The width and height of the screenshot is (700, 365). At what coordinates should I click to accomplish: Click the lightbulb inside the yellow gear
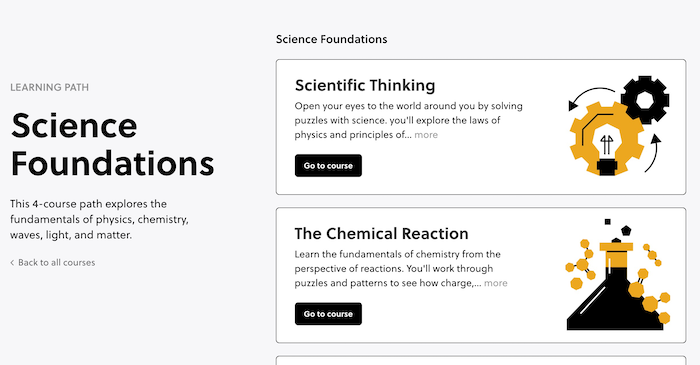607,149
